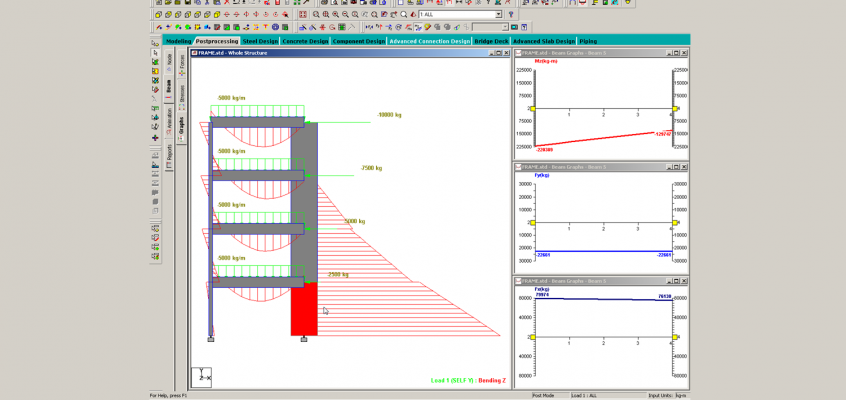Viewport: 846px width, 400px height.
Task: Click the monitor icon right of empty dropdown
Action: (514, 26)
